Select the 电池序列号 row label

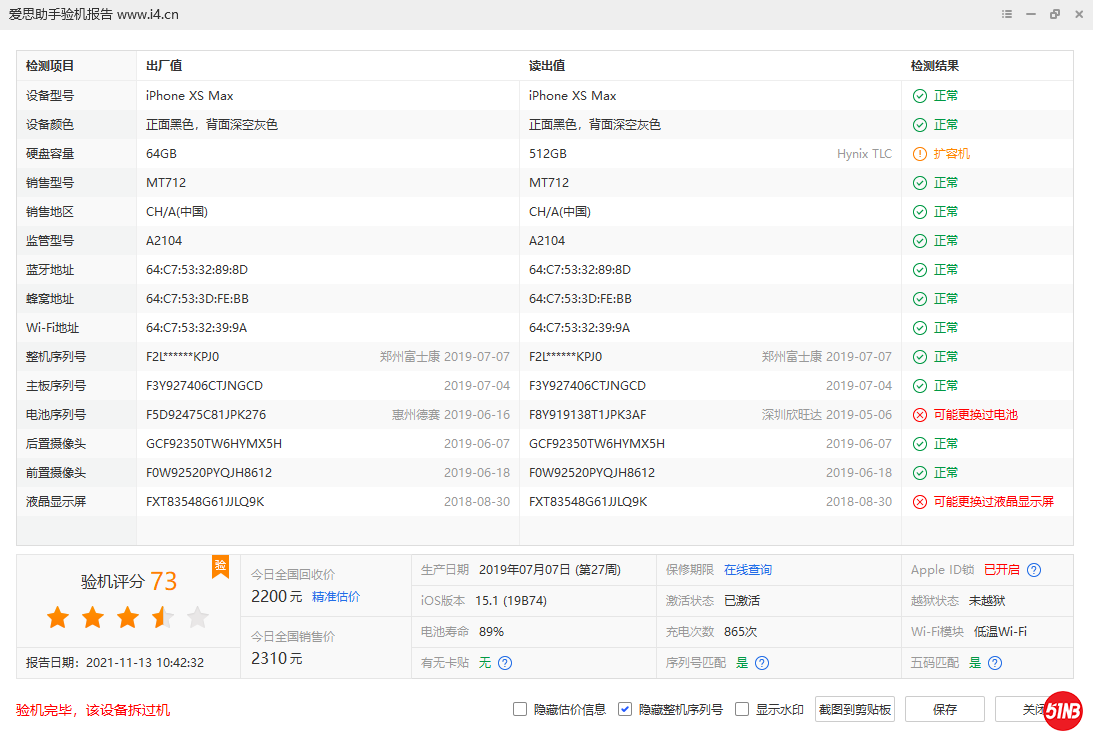click(56, 415)
